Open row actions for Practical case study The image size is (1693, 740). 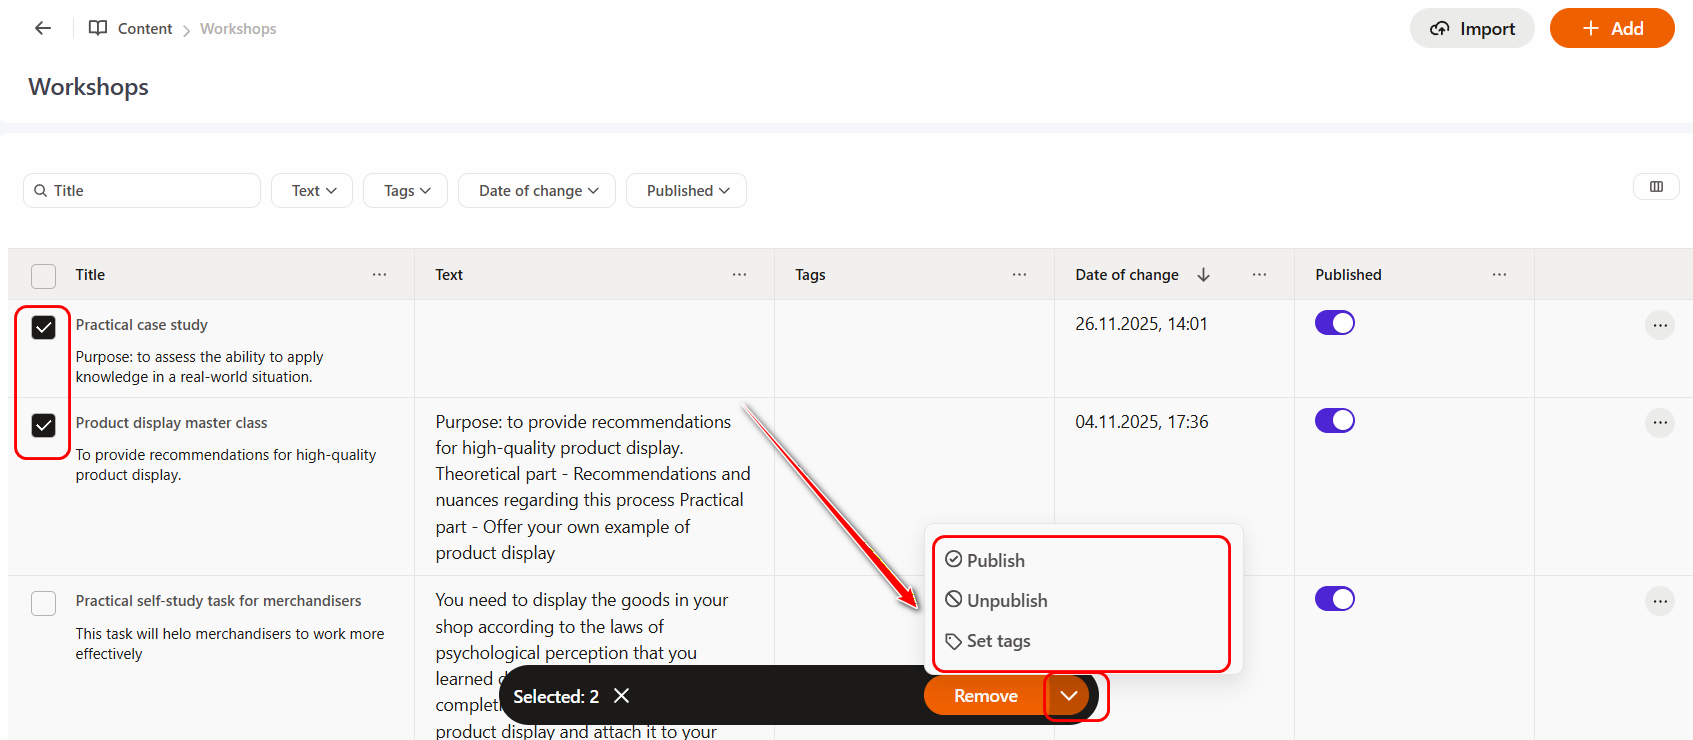(1659, 325)
